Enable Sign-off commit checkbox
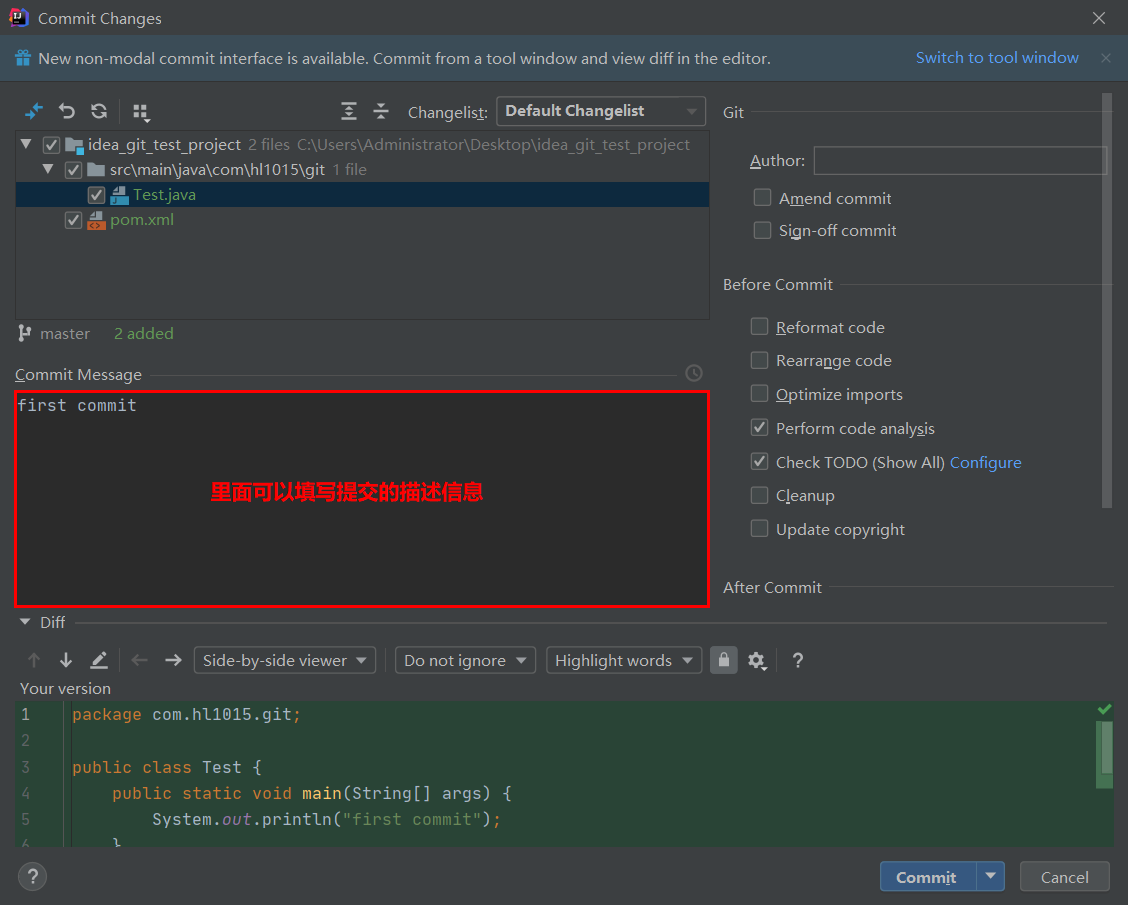This screenshot has height=905, width=1128. tap(762, 229)
